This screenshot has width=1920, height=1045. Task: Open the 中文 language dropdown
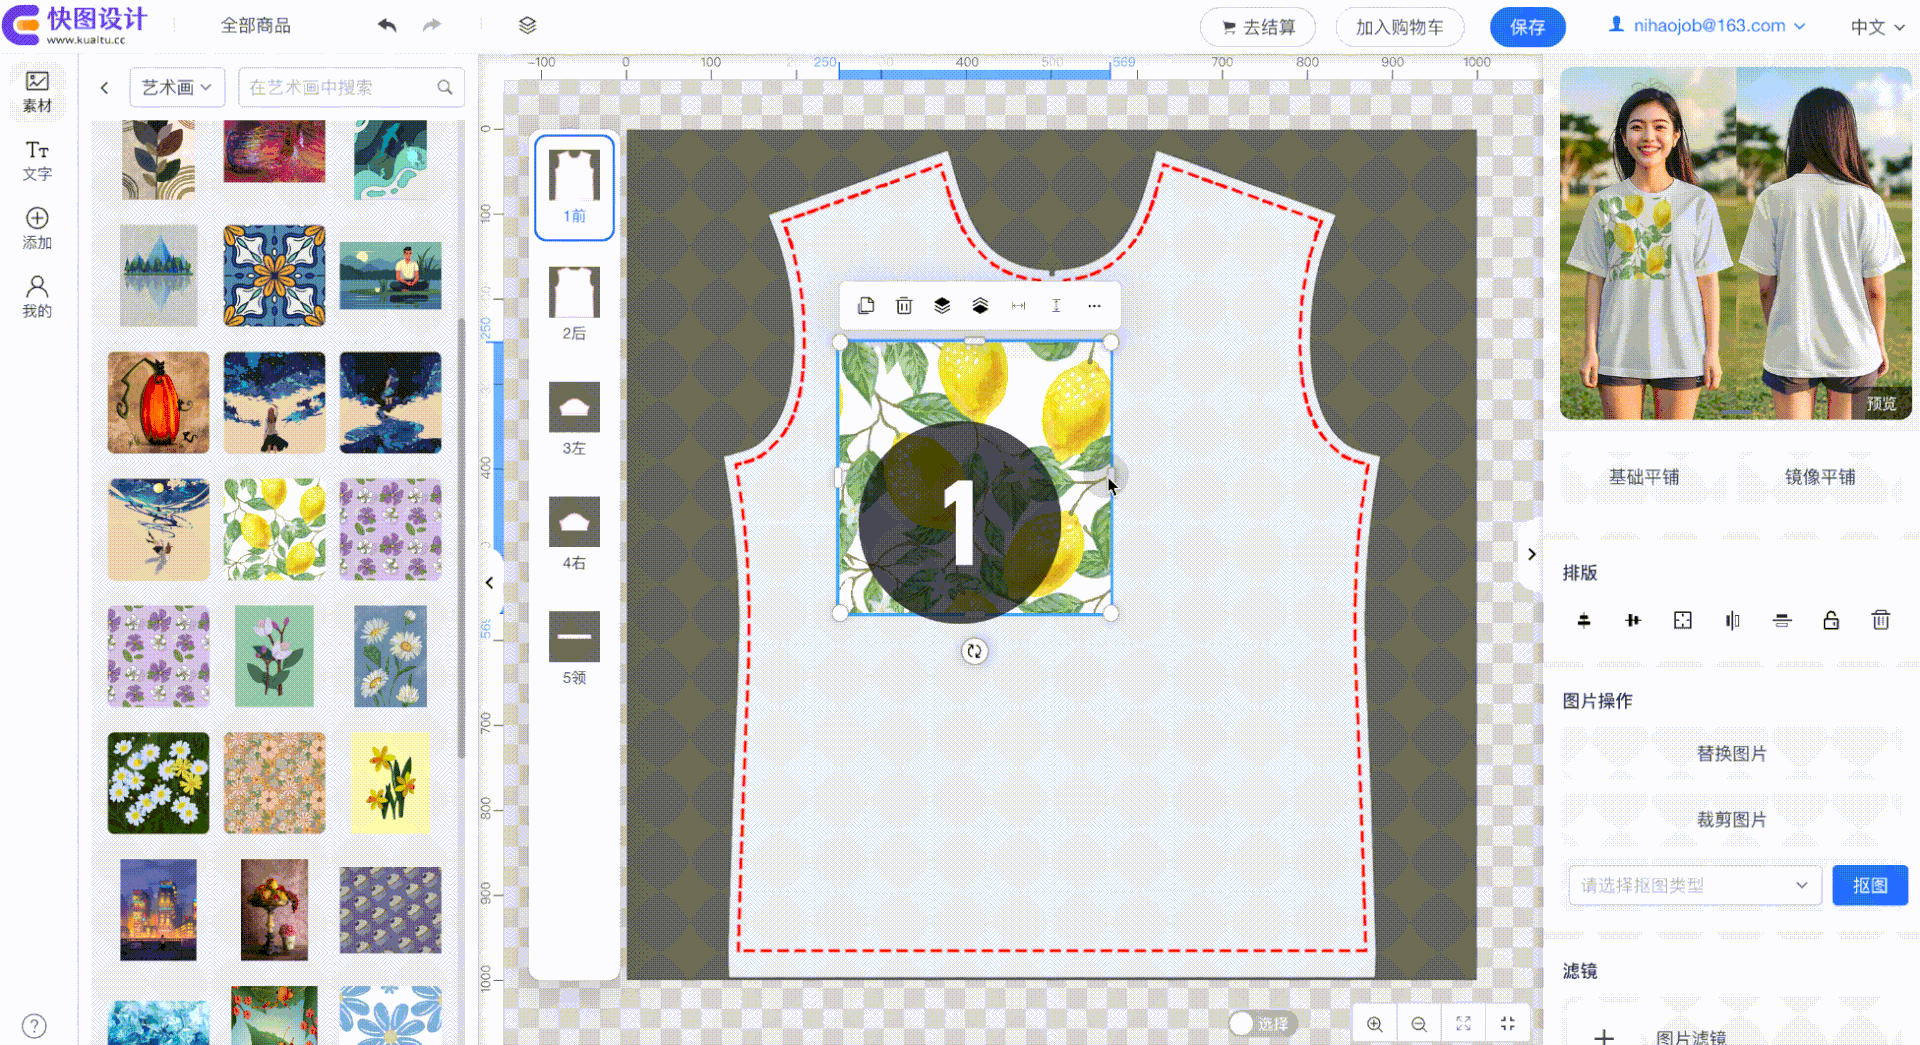tap(1877, 27)
